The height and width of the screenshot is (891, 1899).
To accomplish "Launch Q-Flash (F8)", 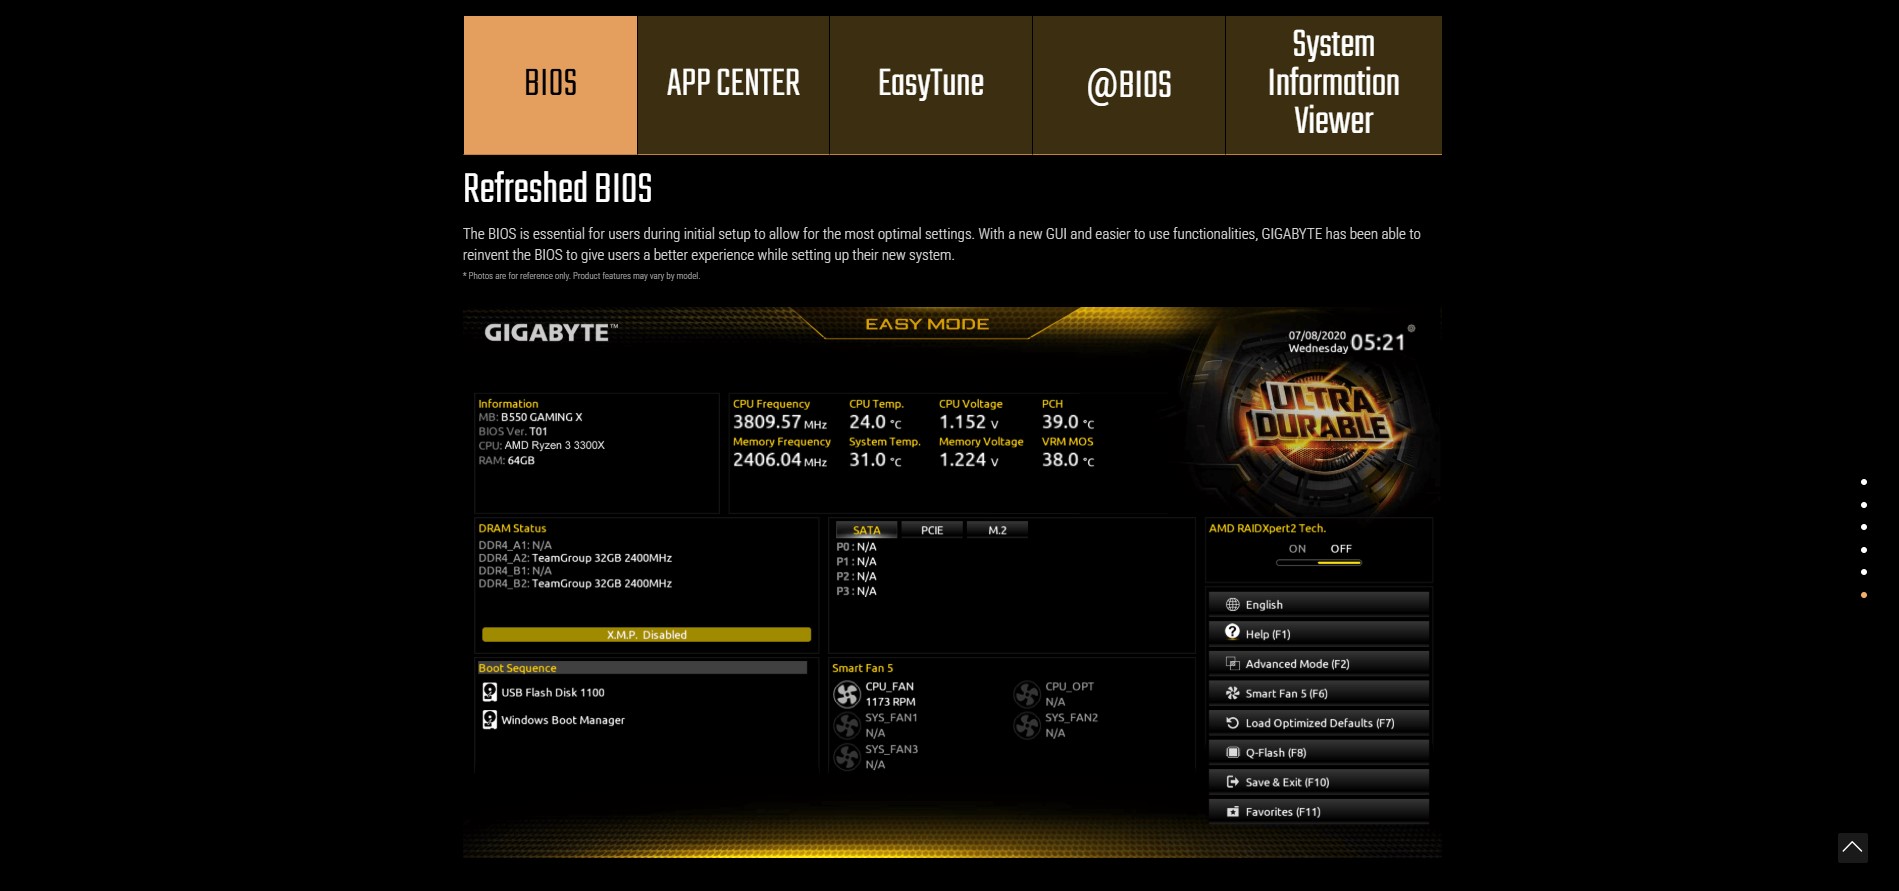I will pos(1318,752).
